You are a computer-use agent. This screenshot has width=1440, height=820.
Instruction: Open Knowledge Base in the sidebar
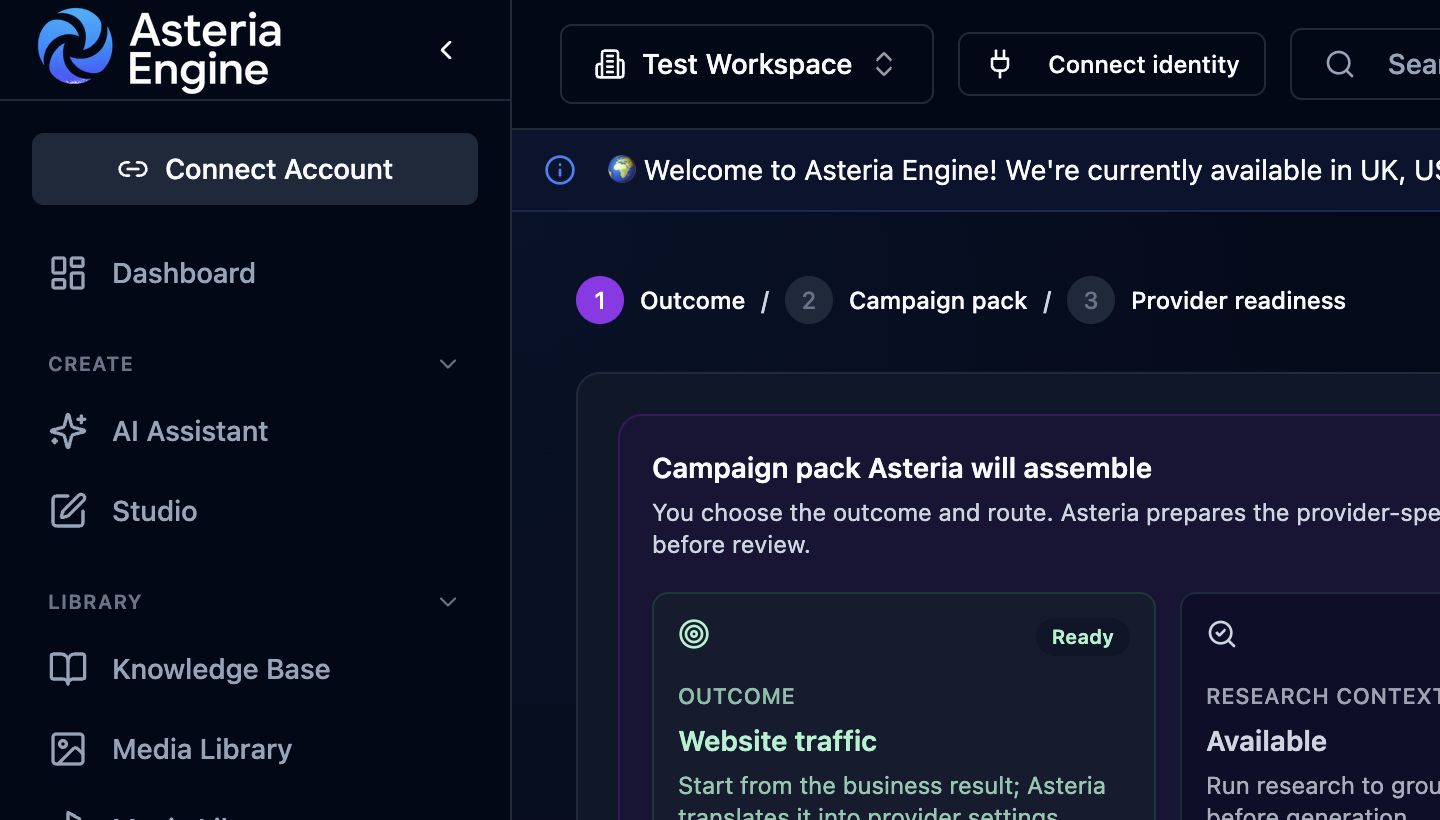pyautogui.click(x=255, y=669)
